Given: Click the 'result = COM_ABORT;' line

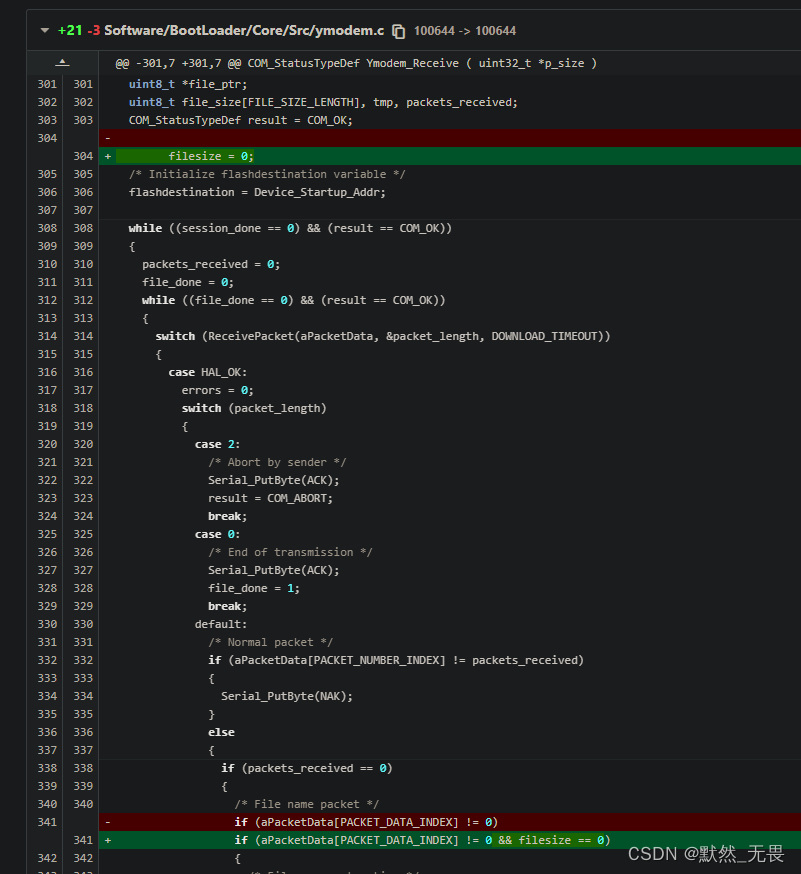Looking at the screenshot, I should (x=270, y=498).
